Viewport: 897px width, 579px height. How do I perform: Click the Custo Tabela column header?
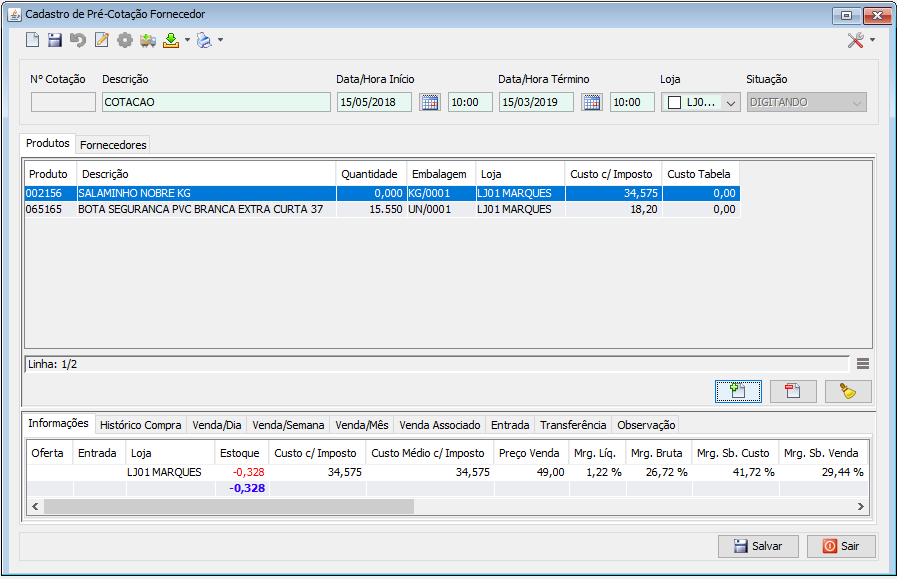click(x=701, y=174)
